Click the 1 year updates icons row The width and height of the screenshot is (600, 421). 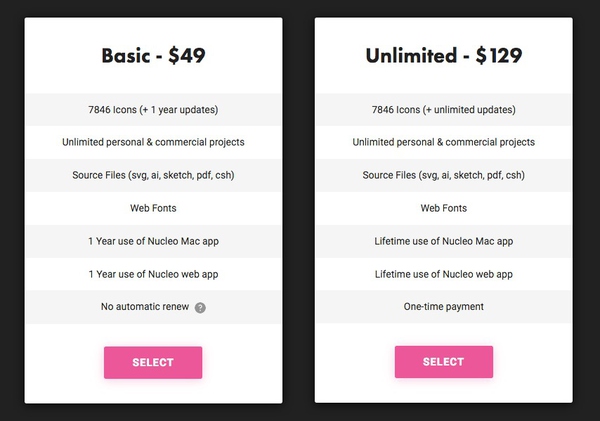[153, 109]
